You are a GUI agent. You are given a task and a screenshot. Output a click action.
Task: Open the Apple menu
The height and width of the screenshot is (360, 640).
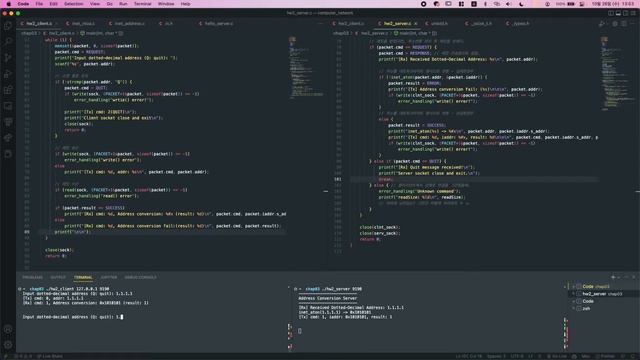pos(9,4)
